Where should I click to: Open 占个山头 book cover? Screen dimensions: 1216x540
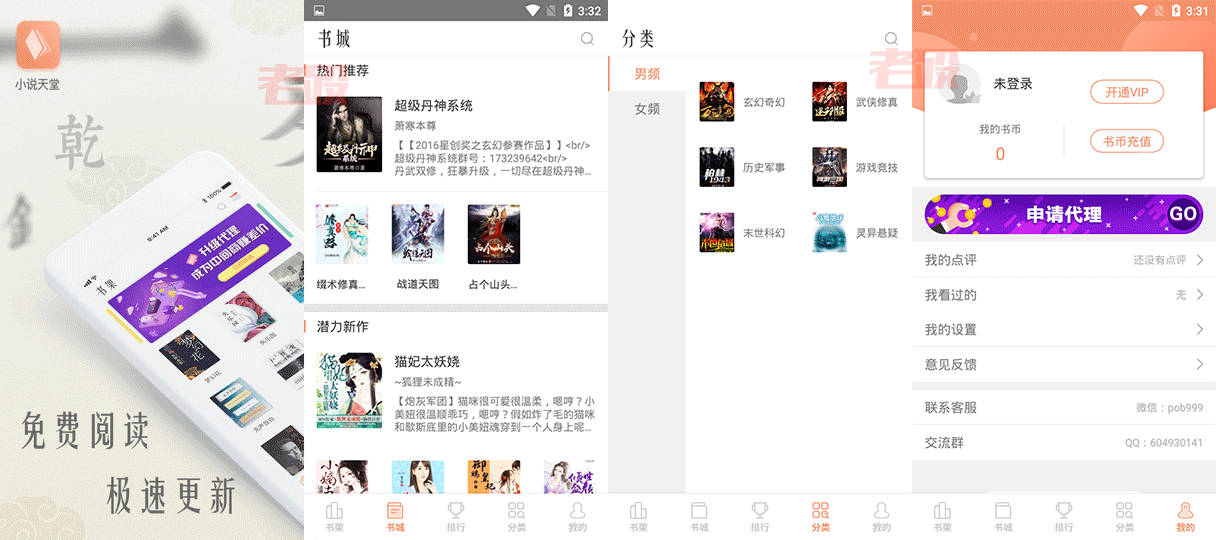pyautogui.click(x=494, y=234)
